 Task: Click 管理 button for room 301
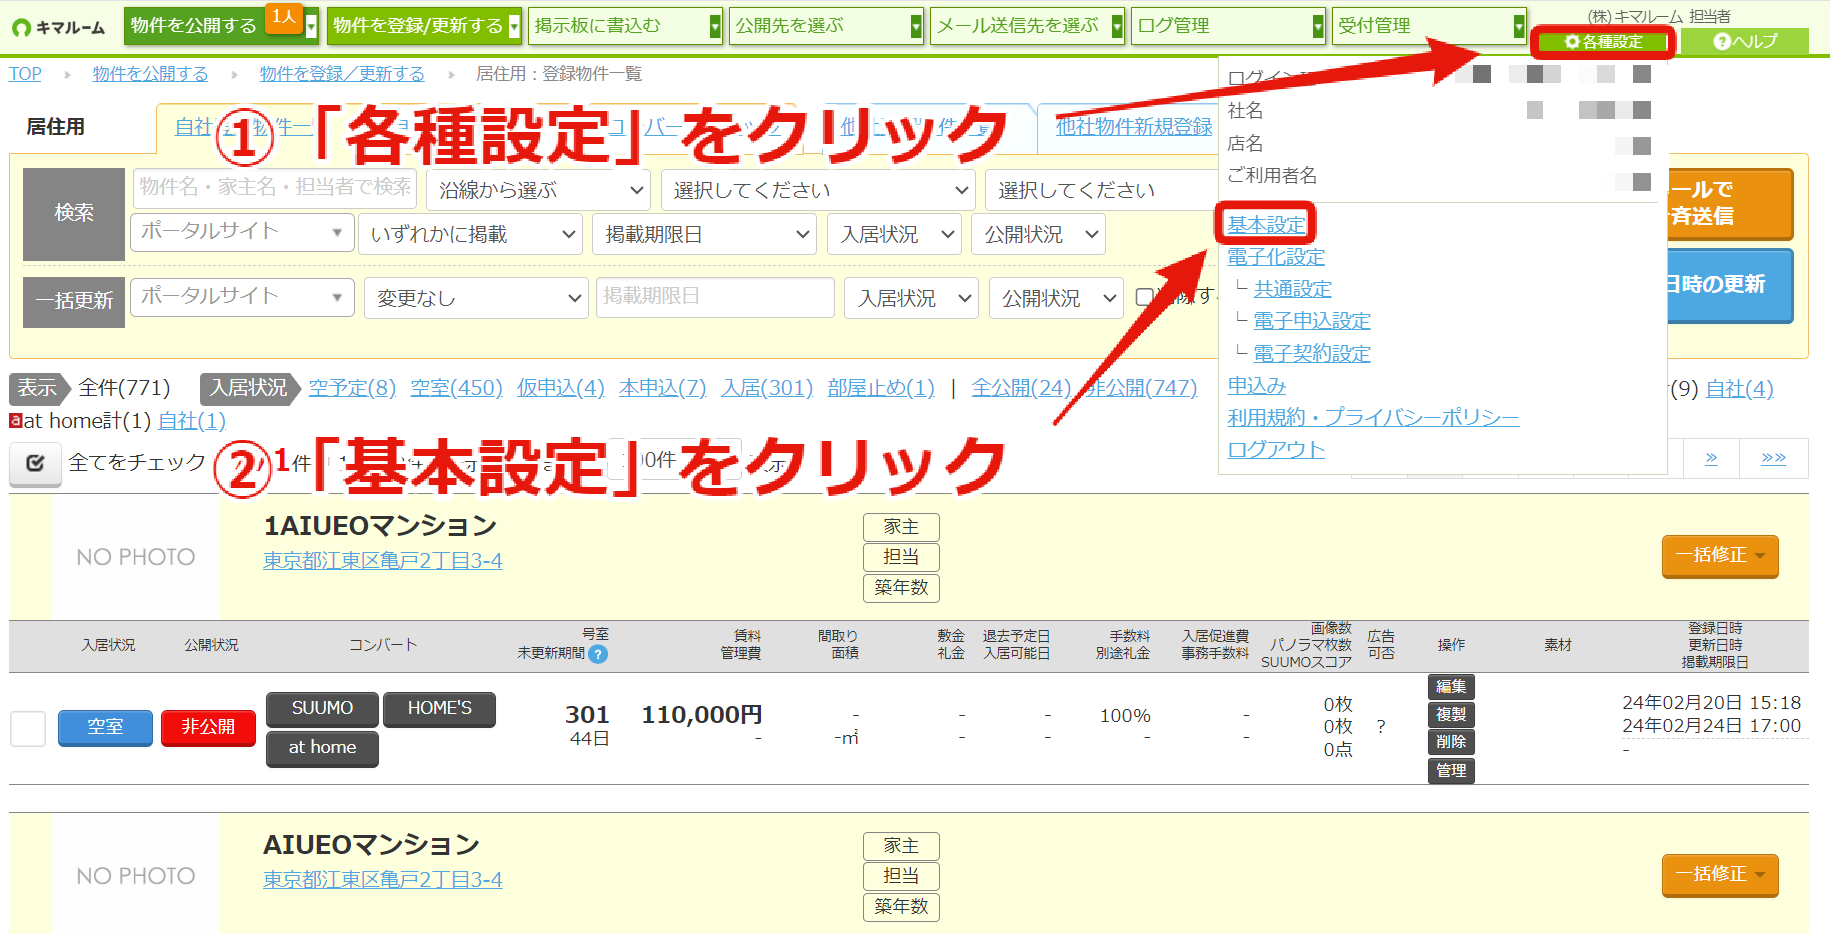tap(1451, 771)
